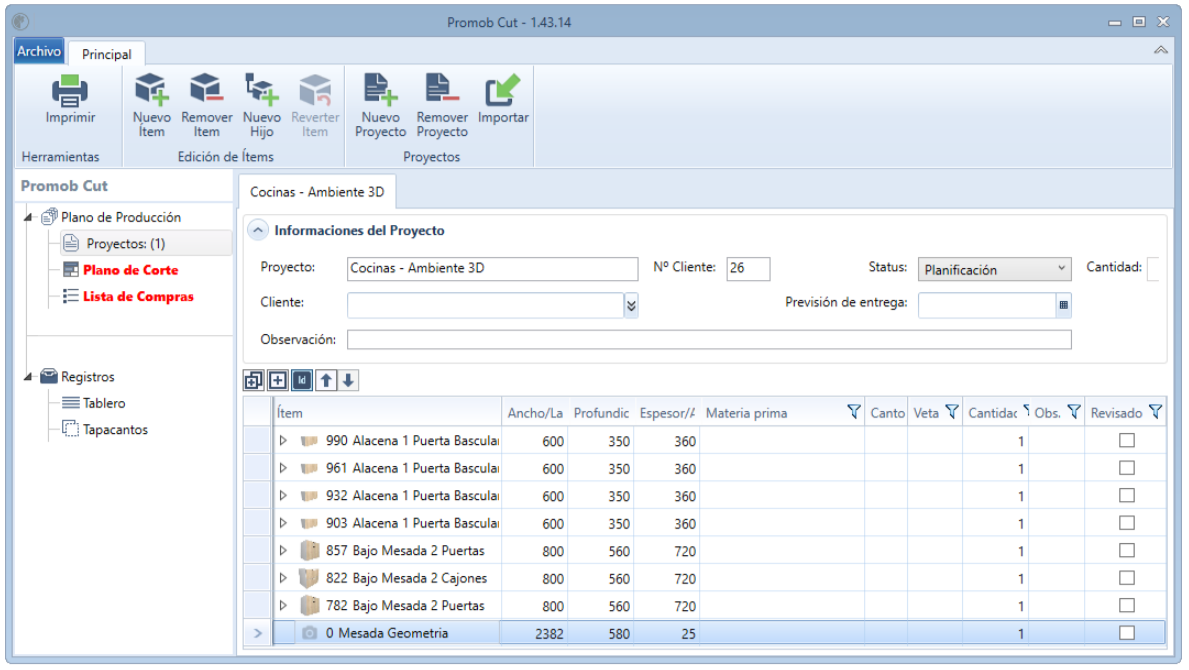Click the Importar icon
This screenshot has width=1189, height=670.
tap(503, 90)
